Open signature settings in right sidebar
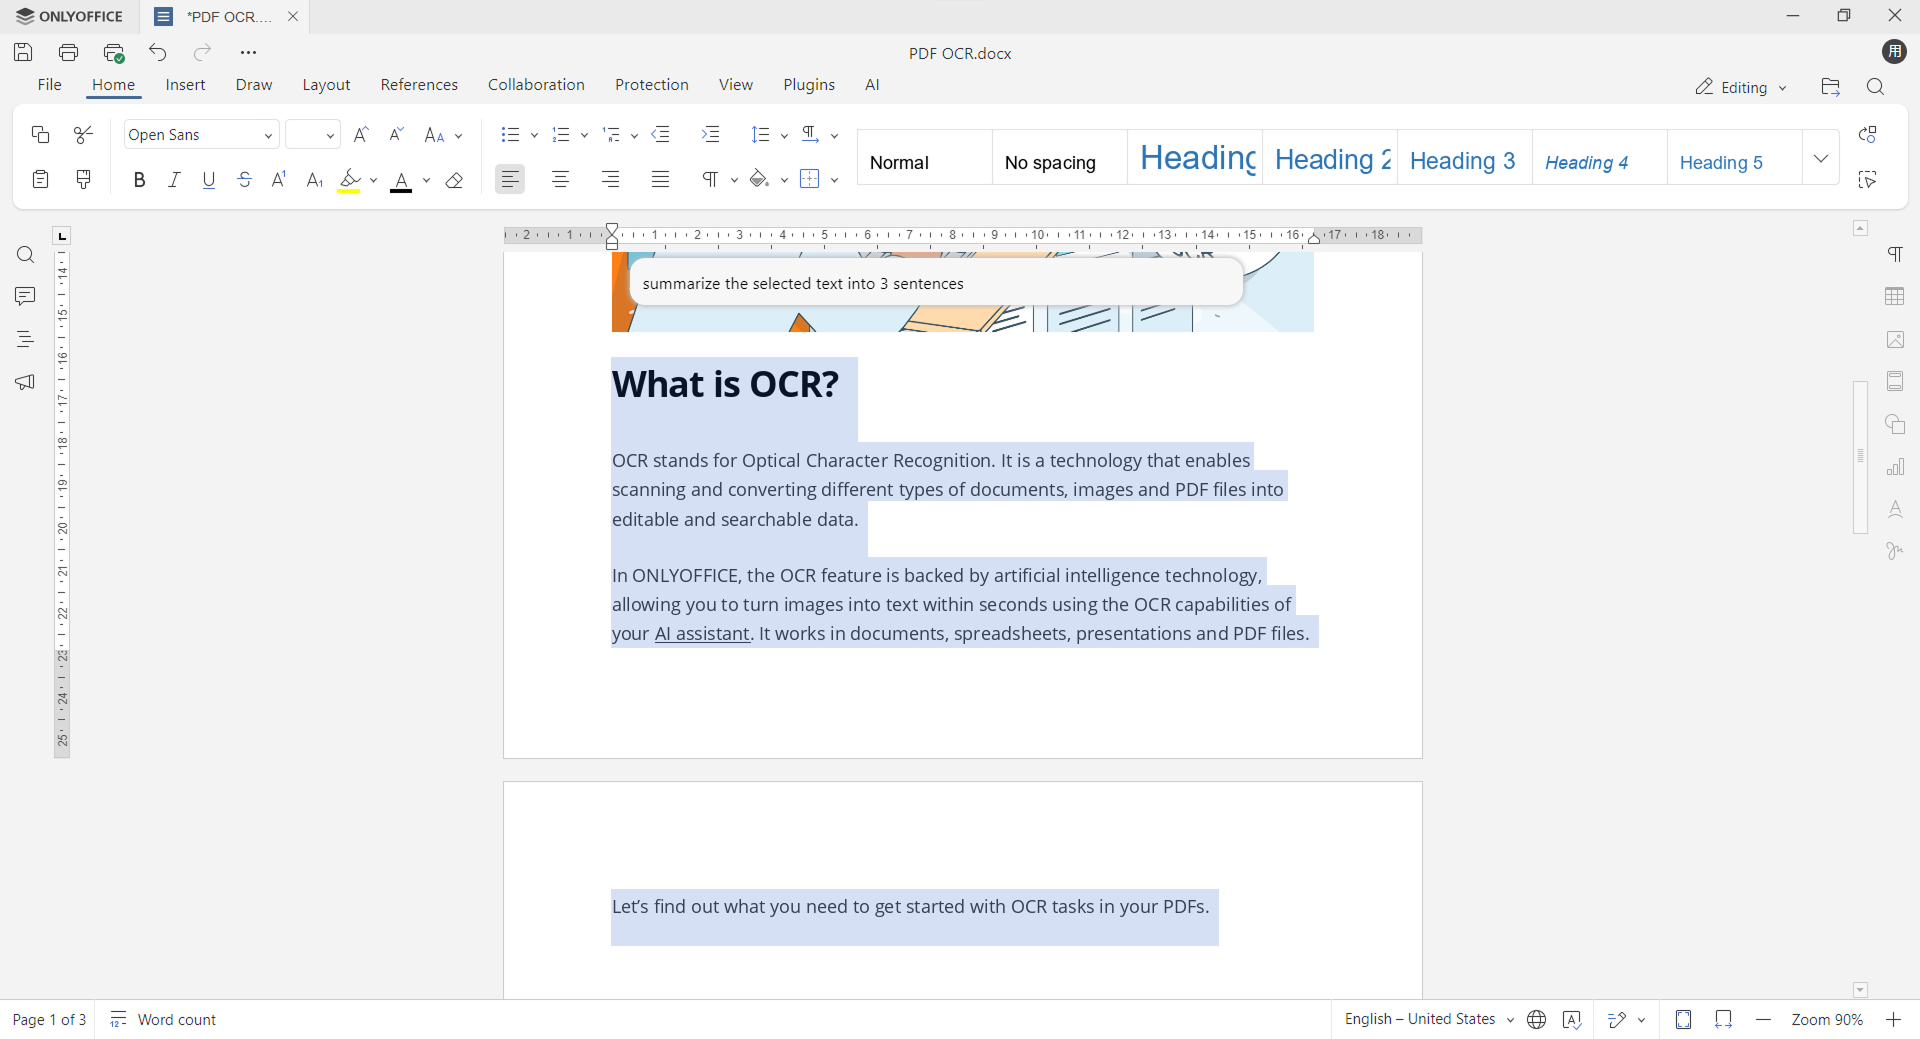This screenshot has width=1920, height=1039. click(x=1895, y=551)
